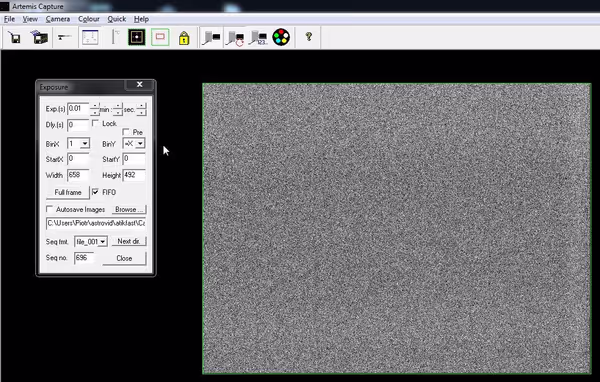
Task: Click the loop exposure icon with red arrow
Action: (x=235, y=38)
